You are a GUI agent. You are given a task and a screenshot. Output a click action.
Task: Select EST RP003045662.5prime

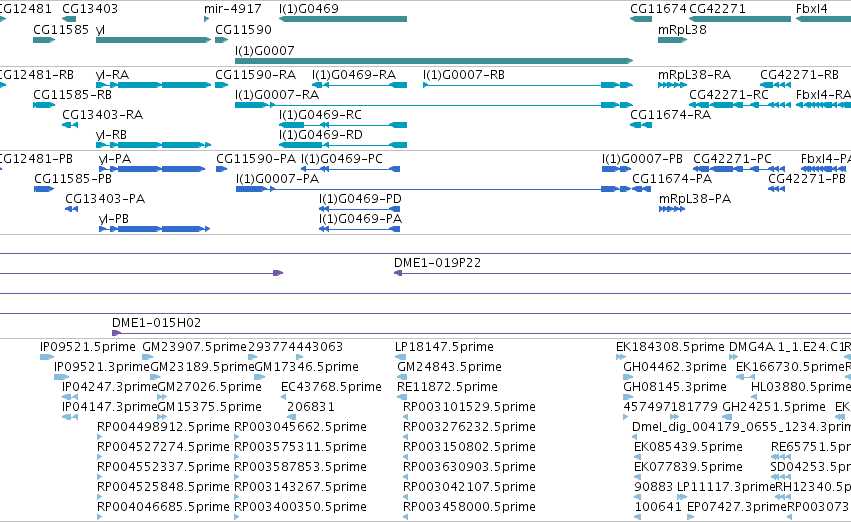click(300, 428)
